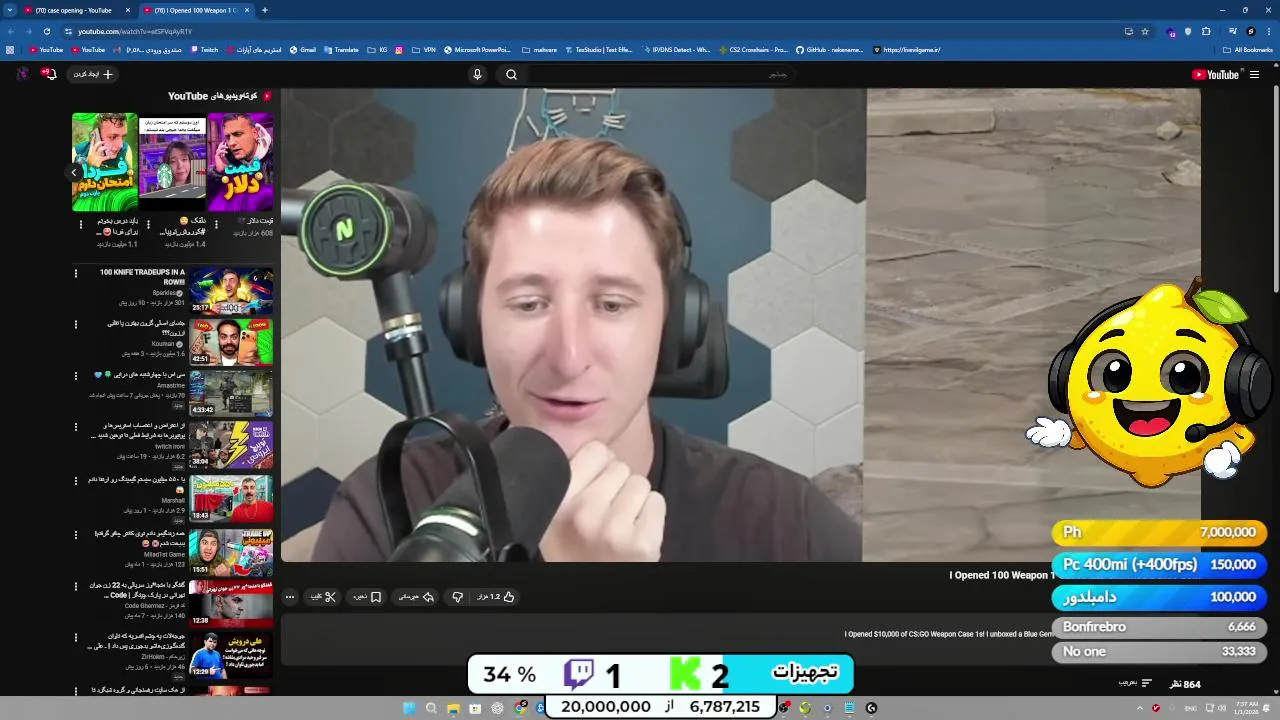Open more actions menu beside the Clip button

coord(290,597)
